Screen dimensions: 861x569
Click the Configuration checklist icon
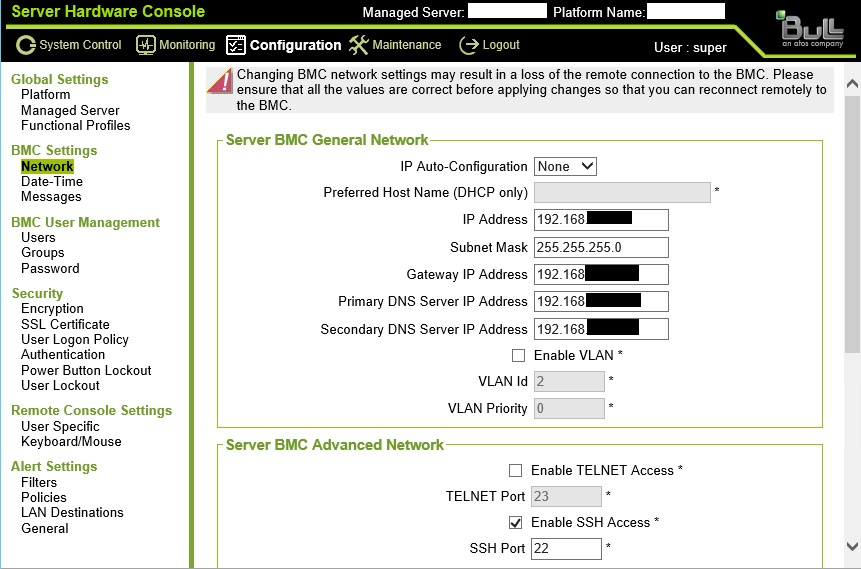coord(236,45)
